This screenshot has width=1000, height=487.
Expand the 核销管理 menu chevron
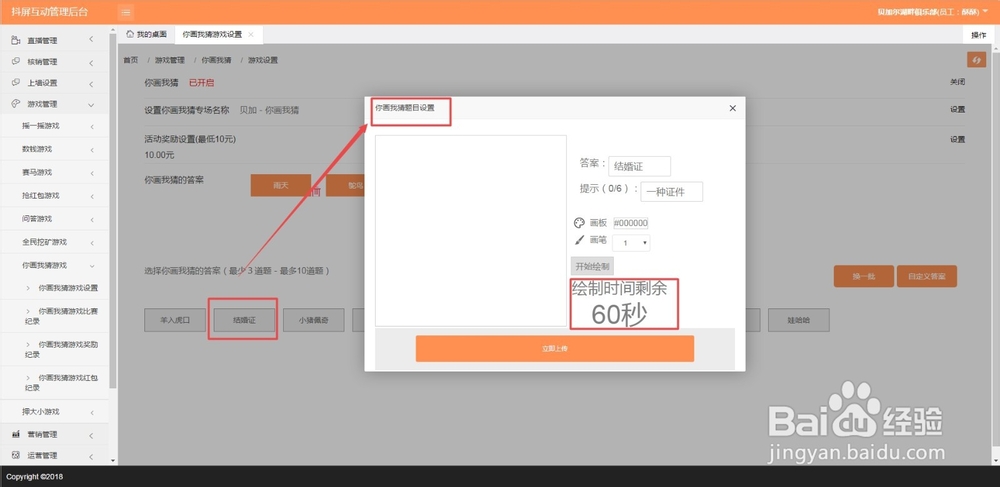[x=91, y=62]
